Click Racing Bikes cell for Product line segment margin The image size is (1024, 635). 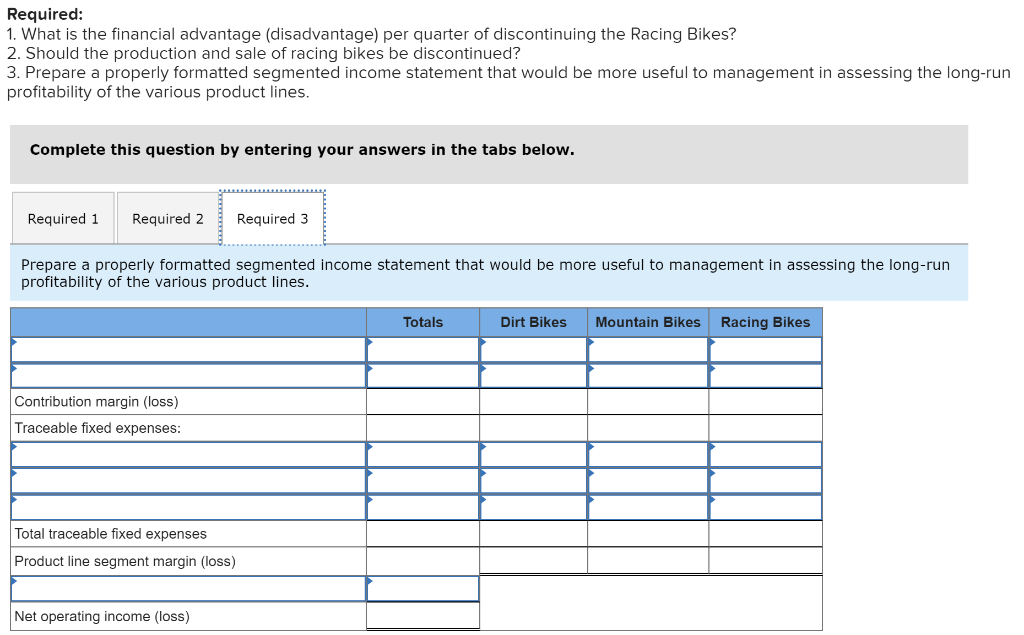tap(765, 561)
